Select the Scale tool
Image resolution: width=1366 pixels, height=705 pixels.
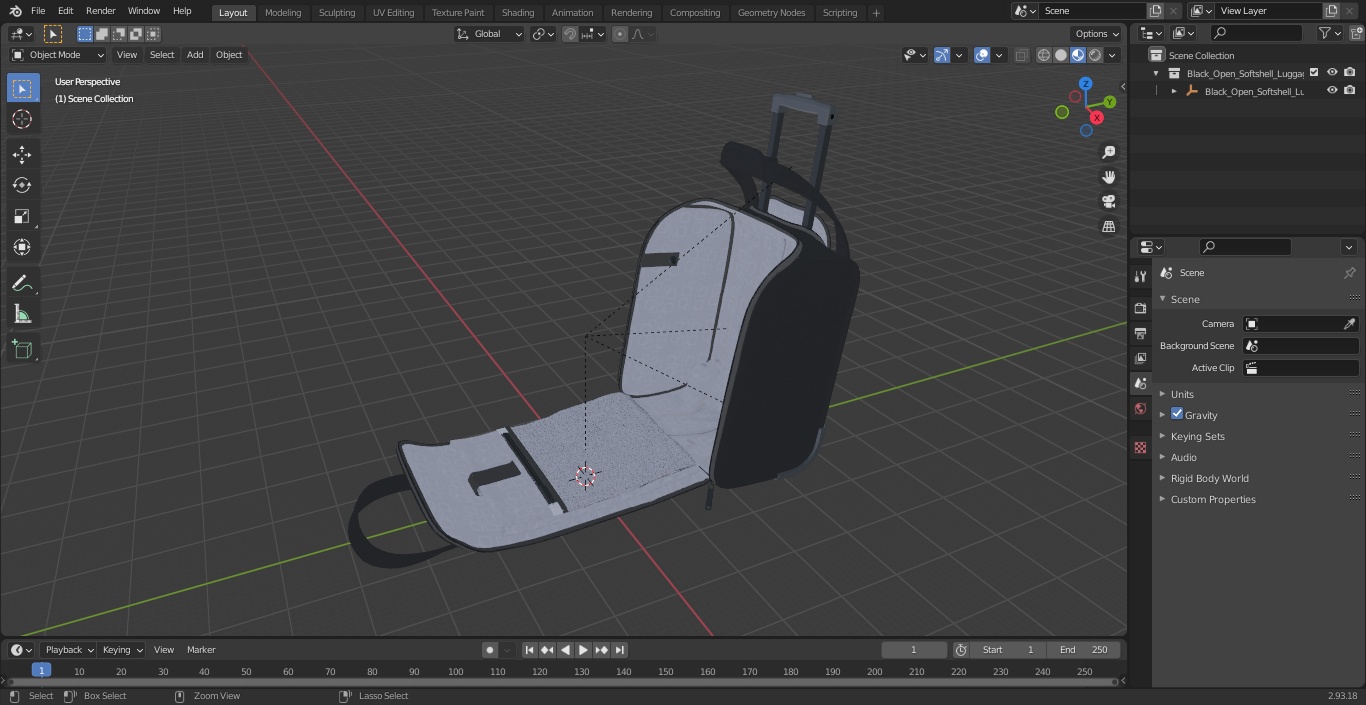[22, 216]
